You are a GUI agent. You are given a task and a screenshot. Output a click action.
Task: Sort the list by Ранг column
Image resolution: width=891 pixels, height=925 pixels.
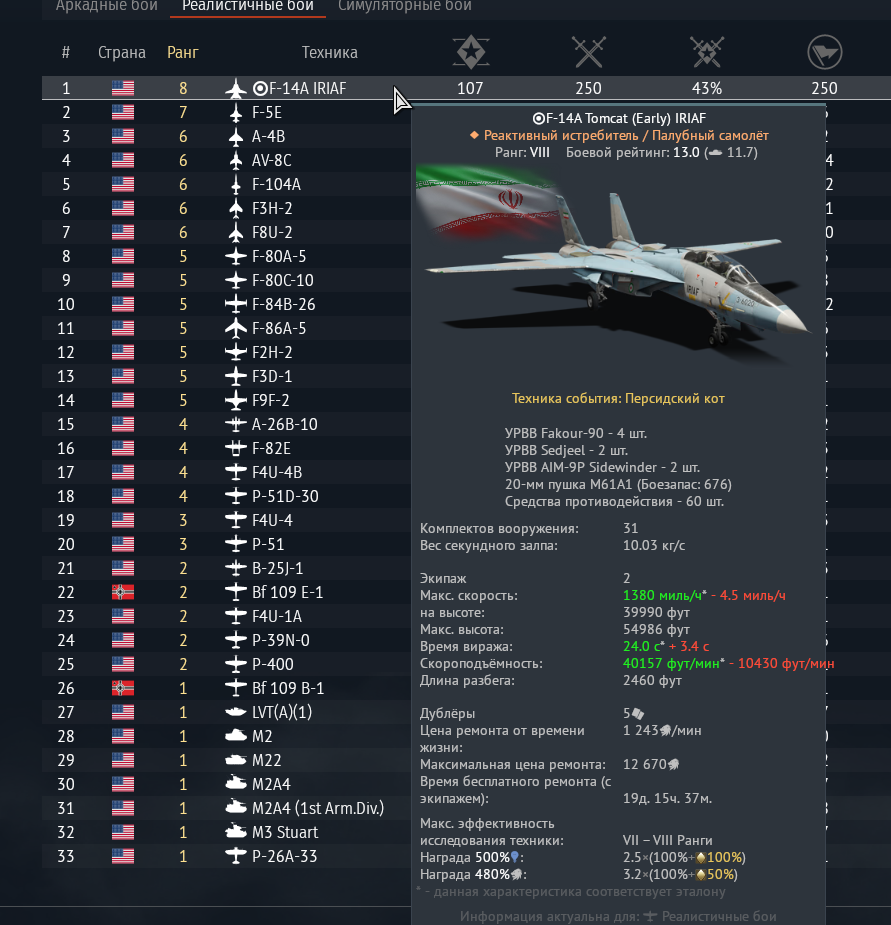click(183, 53)
